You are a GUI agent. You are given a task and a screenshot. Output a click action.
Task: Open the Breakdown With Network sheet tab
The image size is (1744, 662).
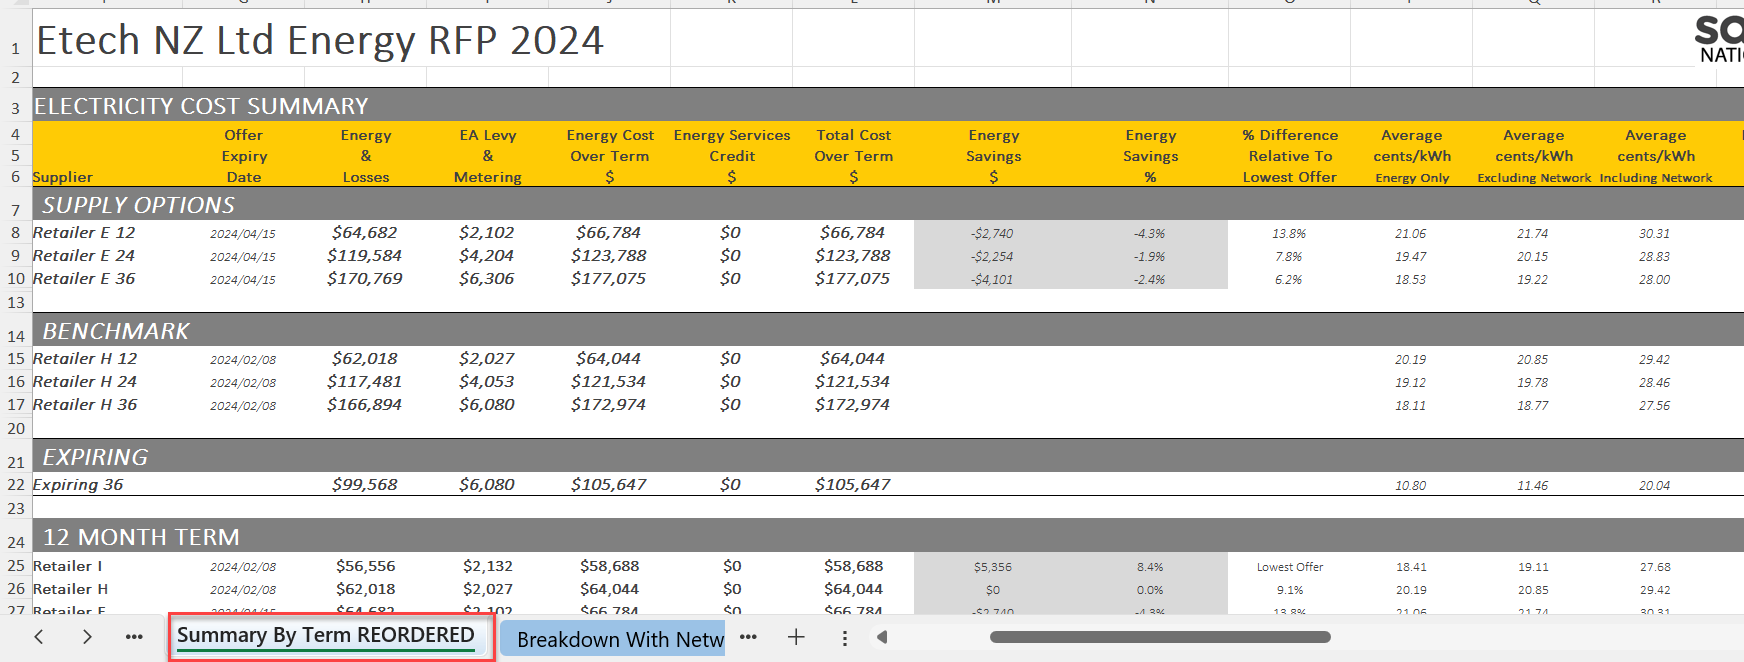pyautogui.click(x=619, y=639)
